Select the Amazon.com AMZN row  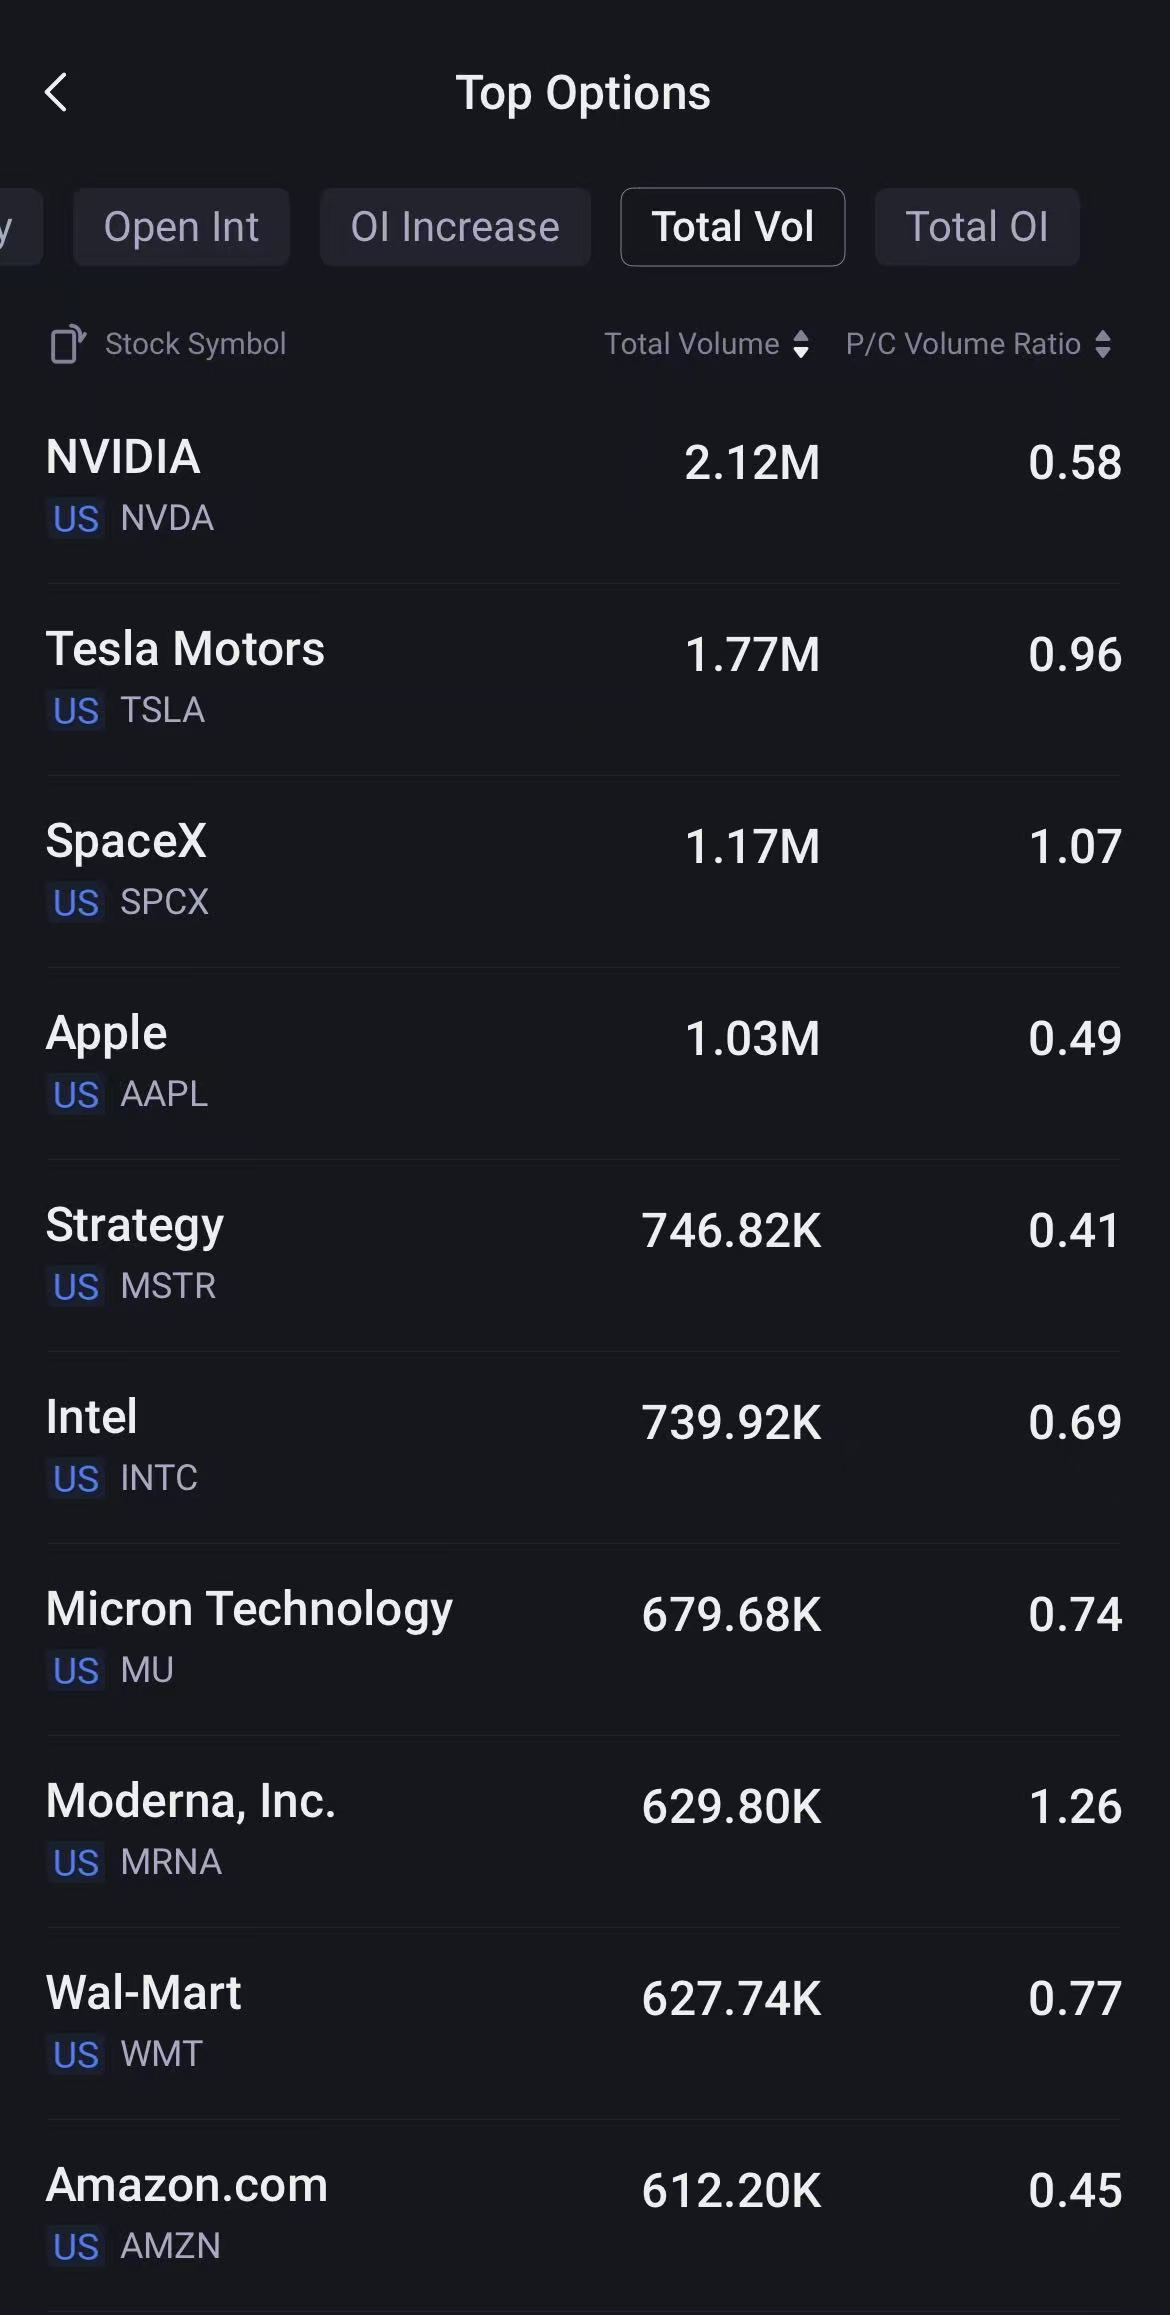585,2215
